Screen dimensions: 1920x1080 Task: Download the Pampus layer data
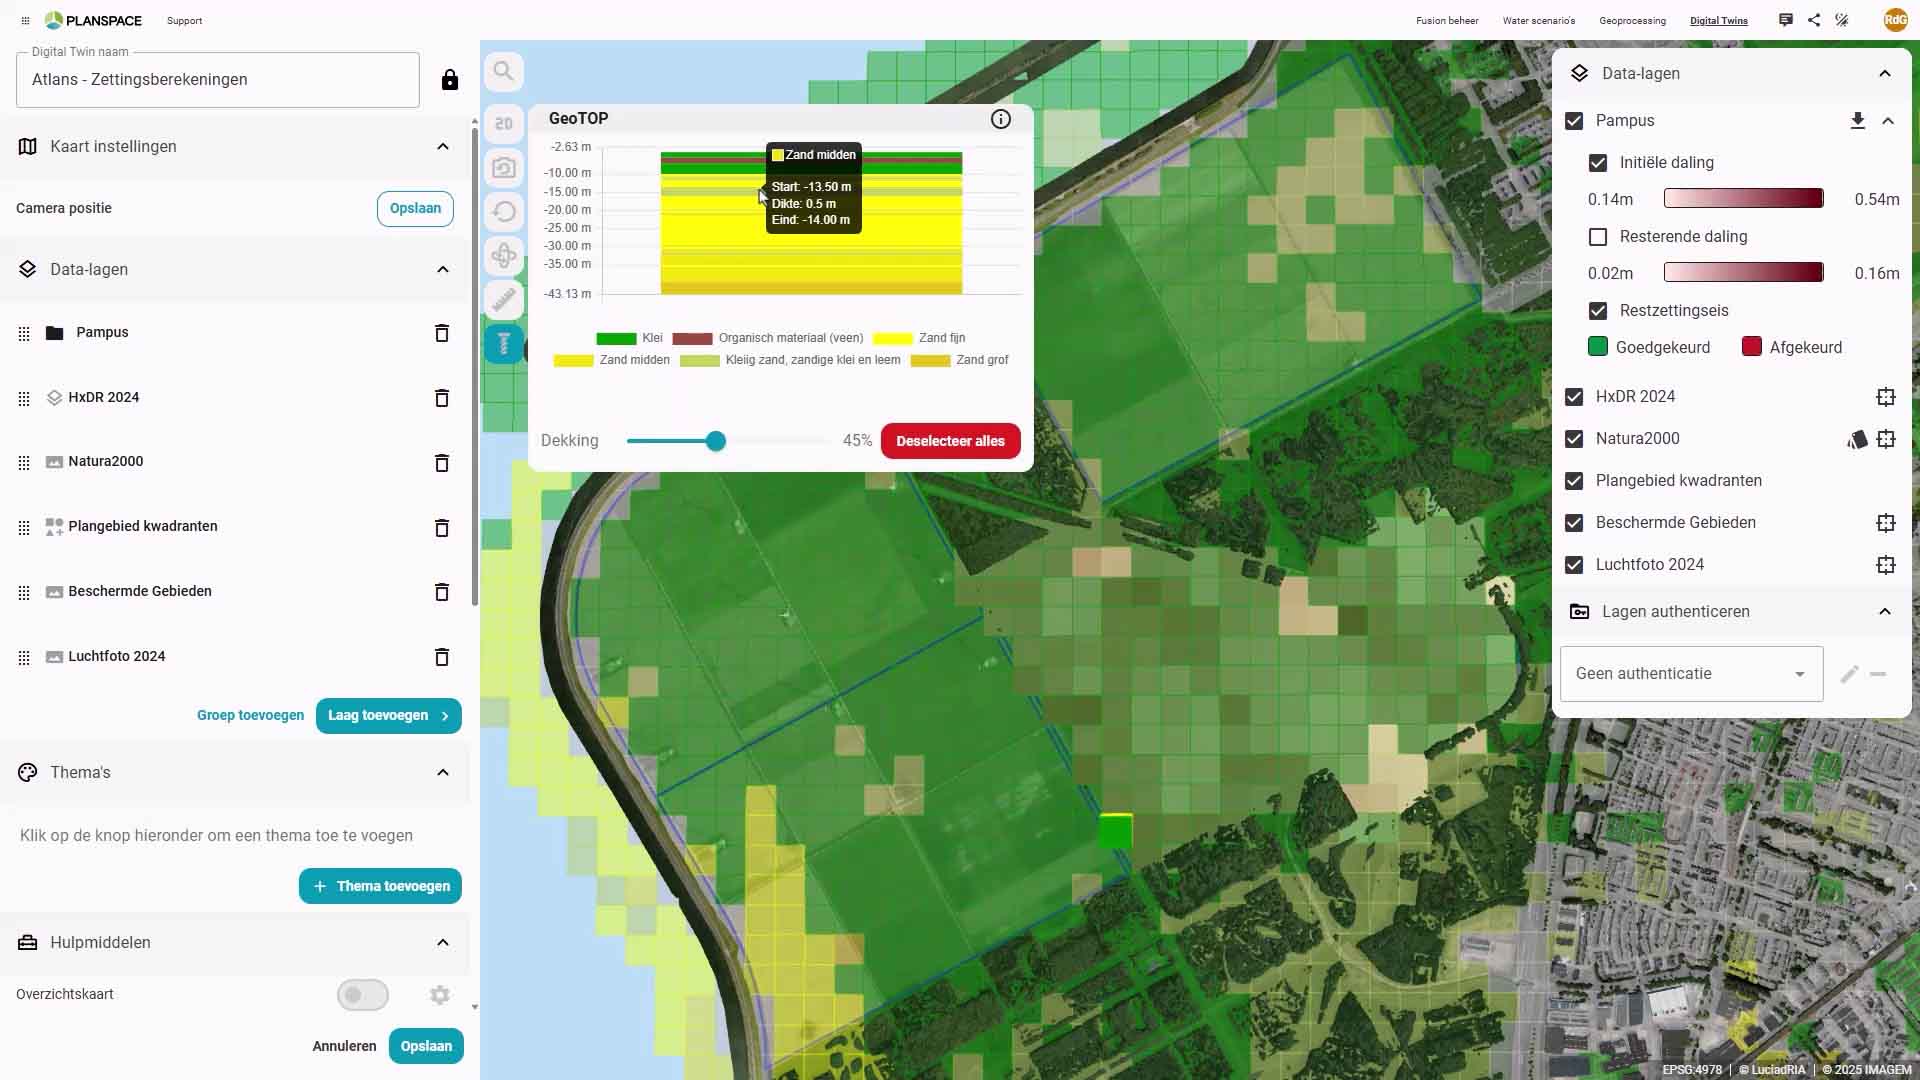[1857, 121]
